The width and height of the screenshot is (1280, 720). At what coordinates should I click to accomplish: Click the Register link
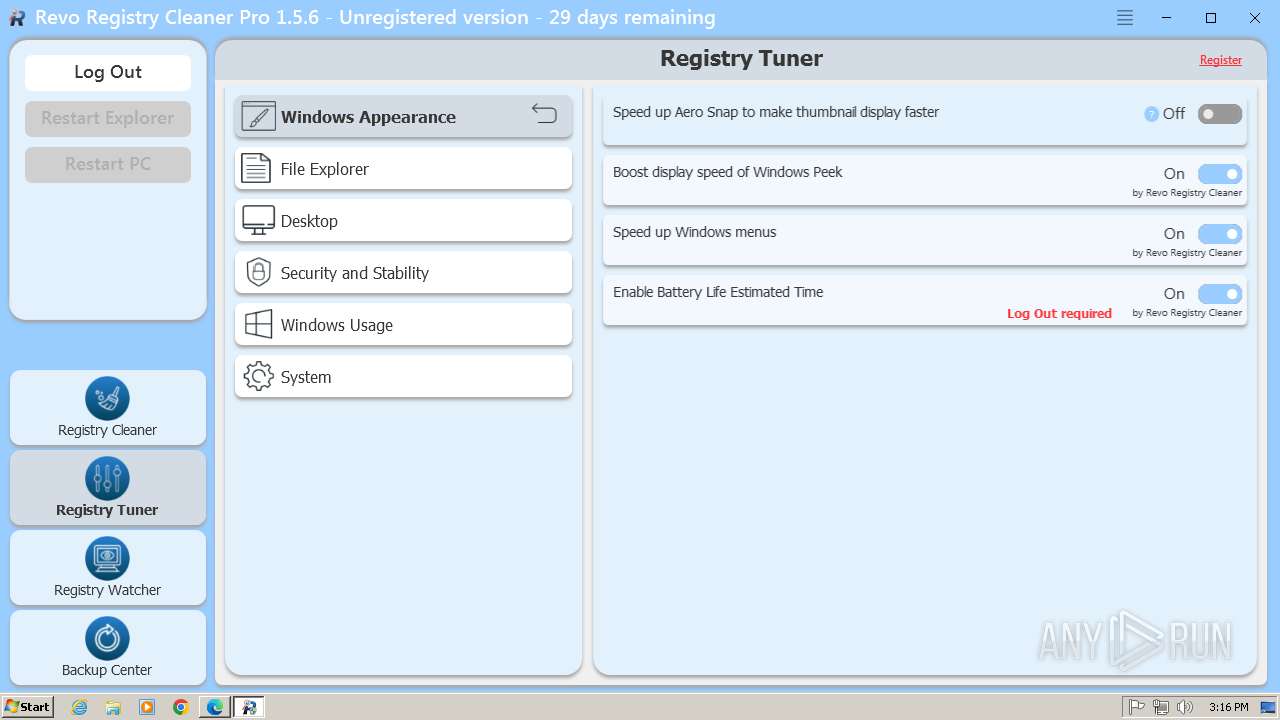[x=1221, y=60]
